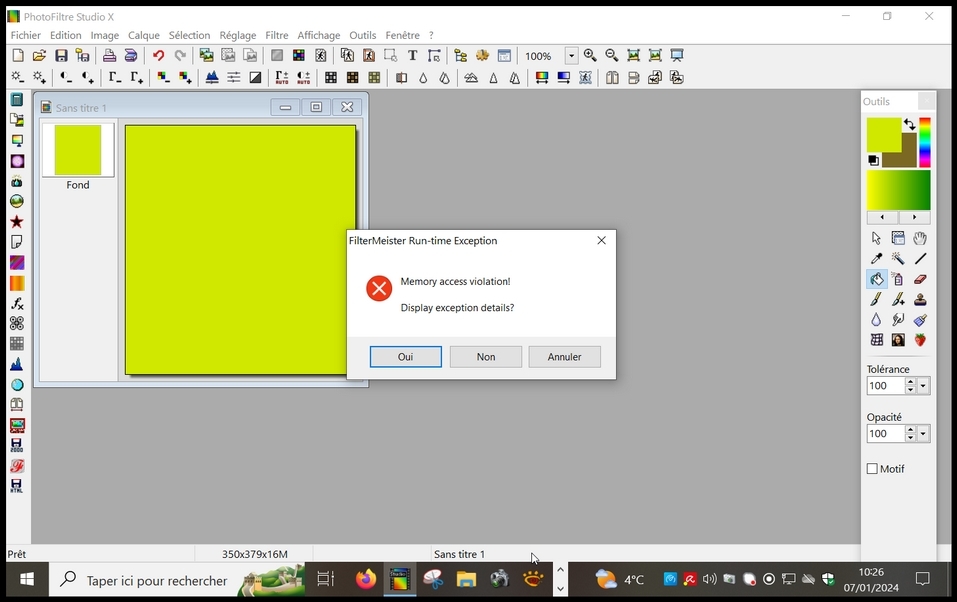Click the Contrast minus toolbar icon
This screenshot has width=957, height=602.
pyautogui.click(x=65, y=78)
